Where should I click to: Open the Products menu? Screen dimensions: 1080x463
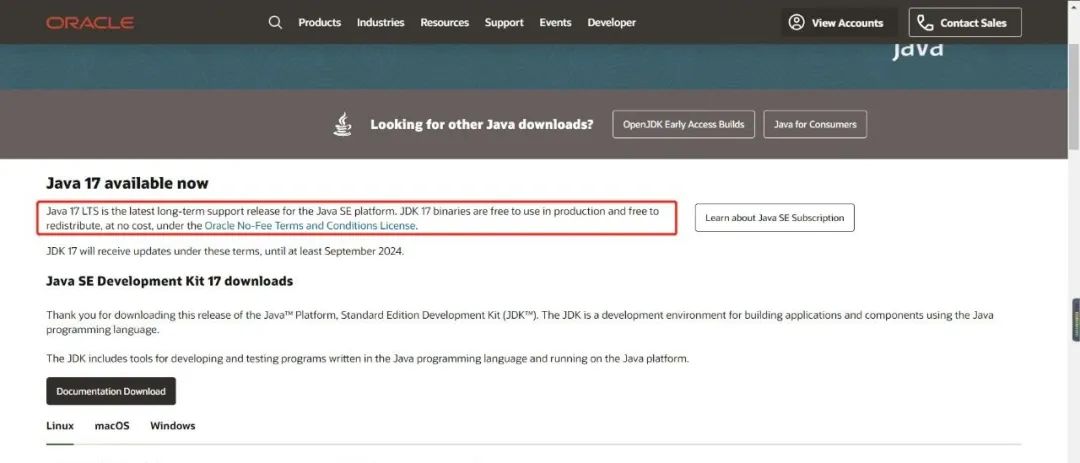pos(320,23)
